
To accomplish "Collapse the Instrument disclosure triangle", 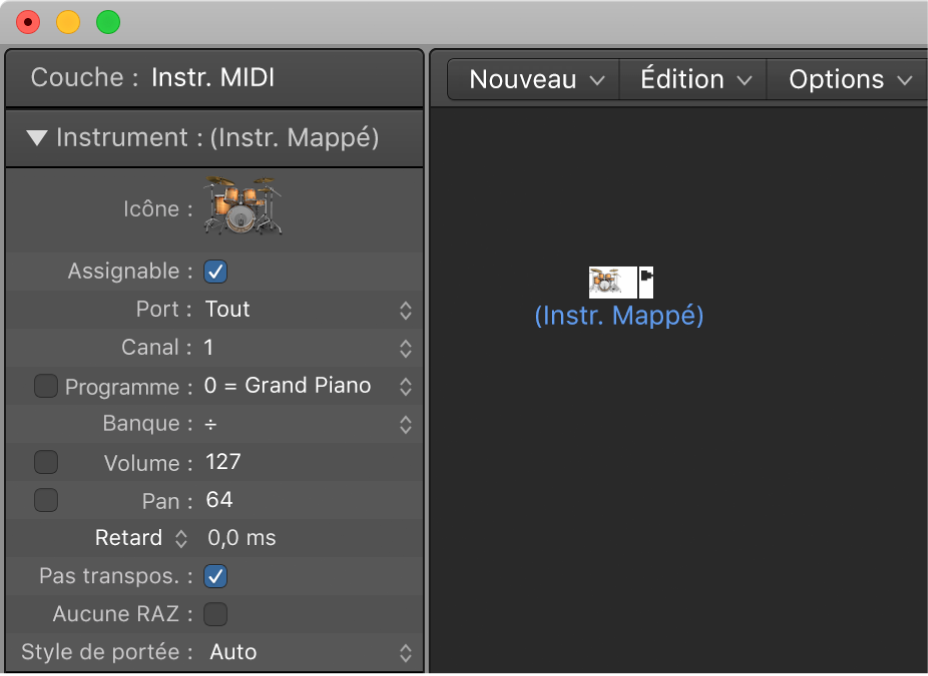I will coord(37,138).
